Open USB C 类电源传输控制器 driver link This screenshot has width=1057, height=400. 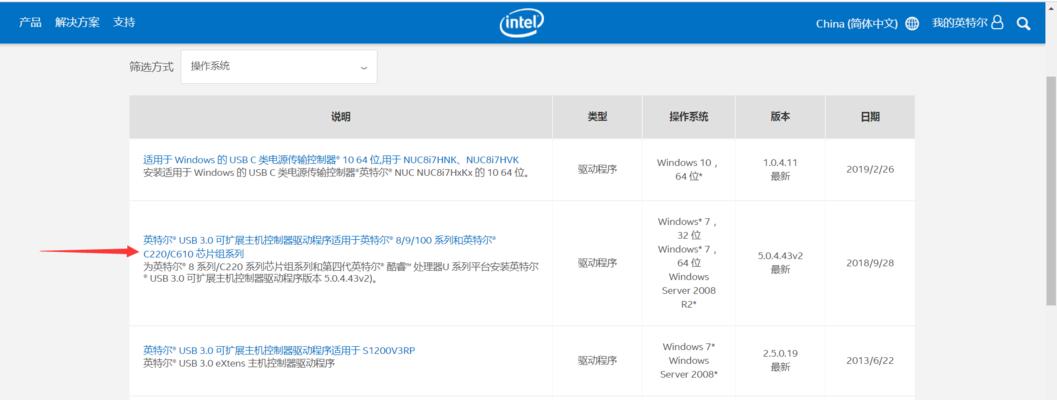point(331,160)
